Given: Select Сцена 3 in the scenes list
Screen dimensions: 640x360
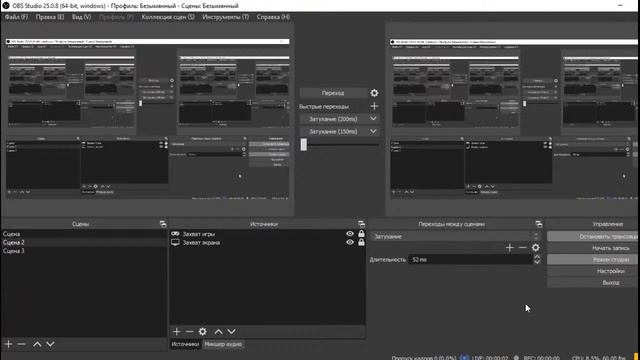Looking at the screenshot, I should click(84, 251).
